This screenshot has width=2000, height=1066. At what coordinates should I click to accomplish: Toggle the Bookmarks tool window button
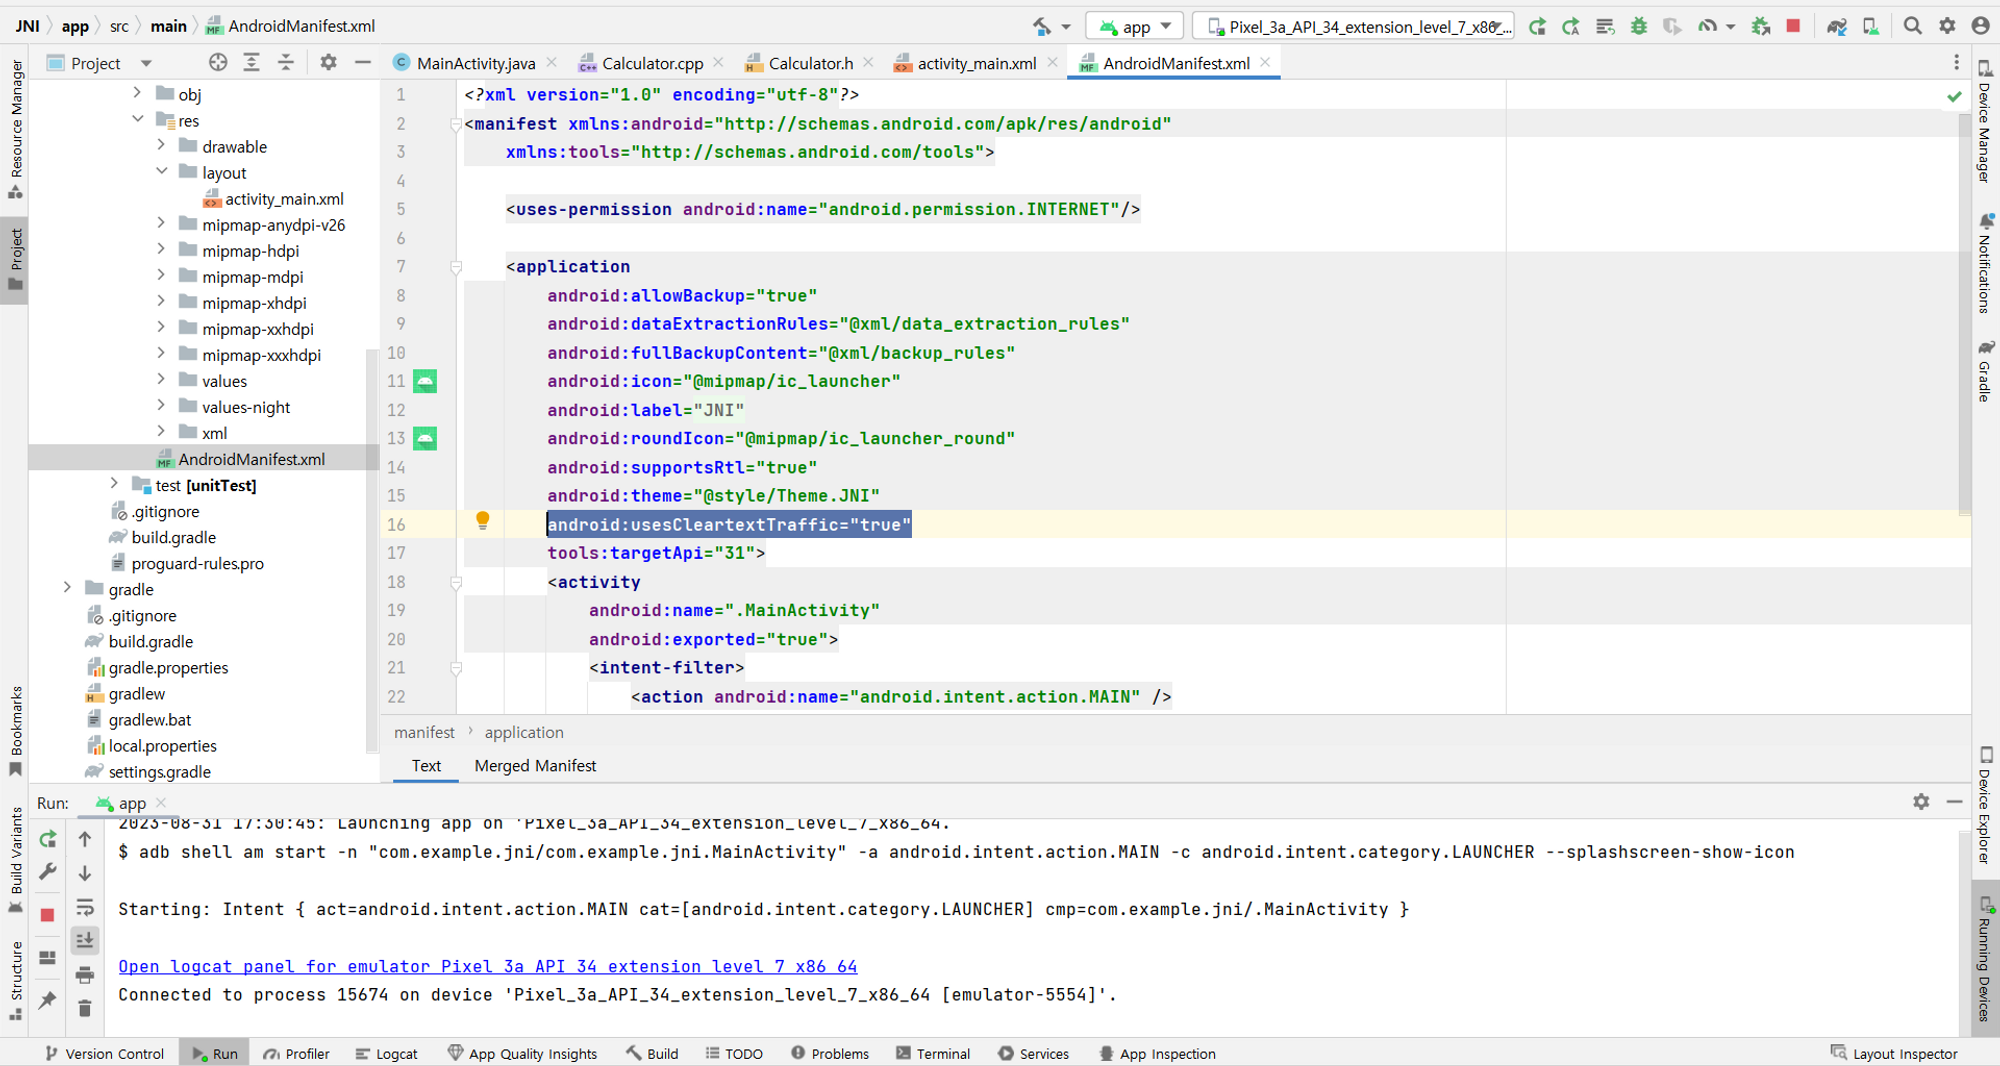tap(15, 732)
